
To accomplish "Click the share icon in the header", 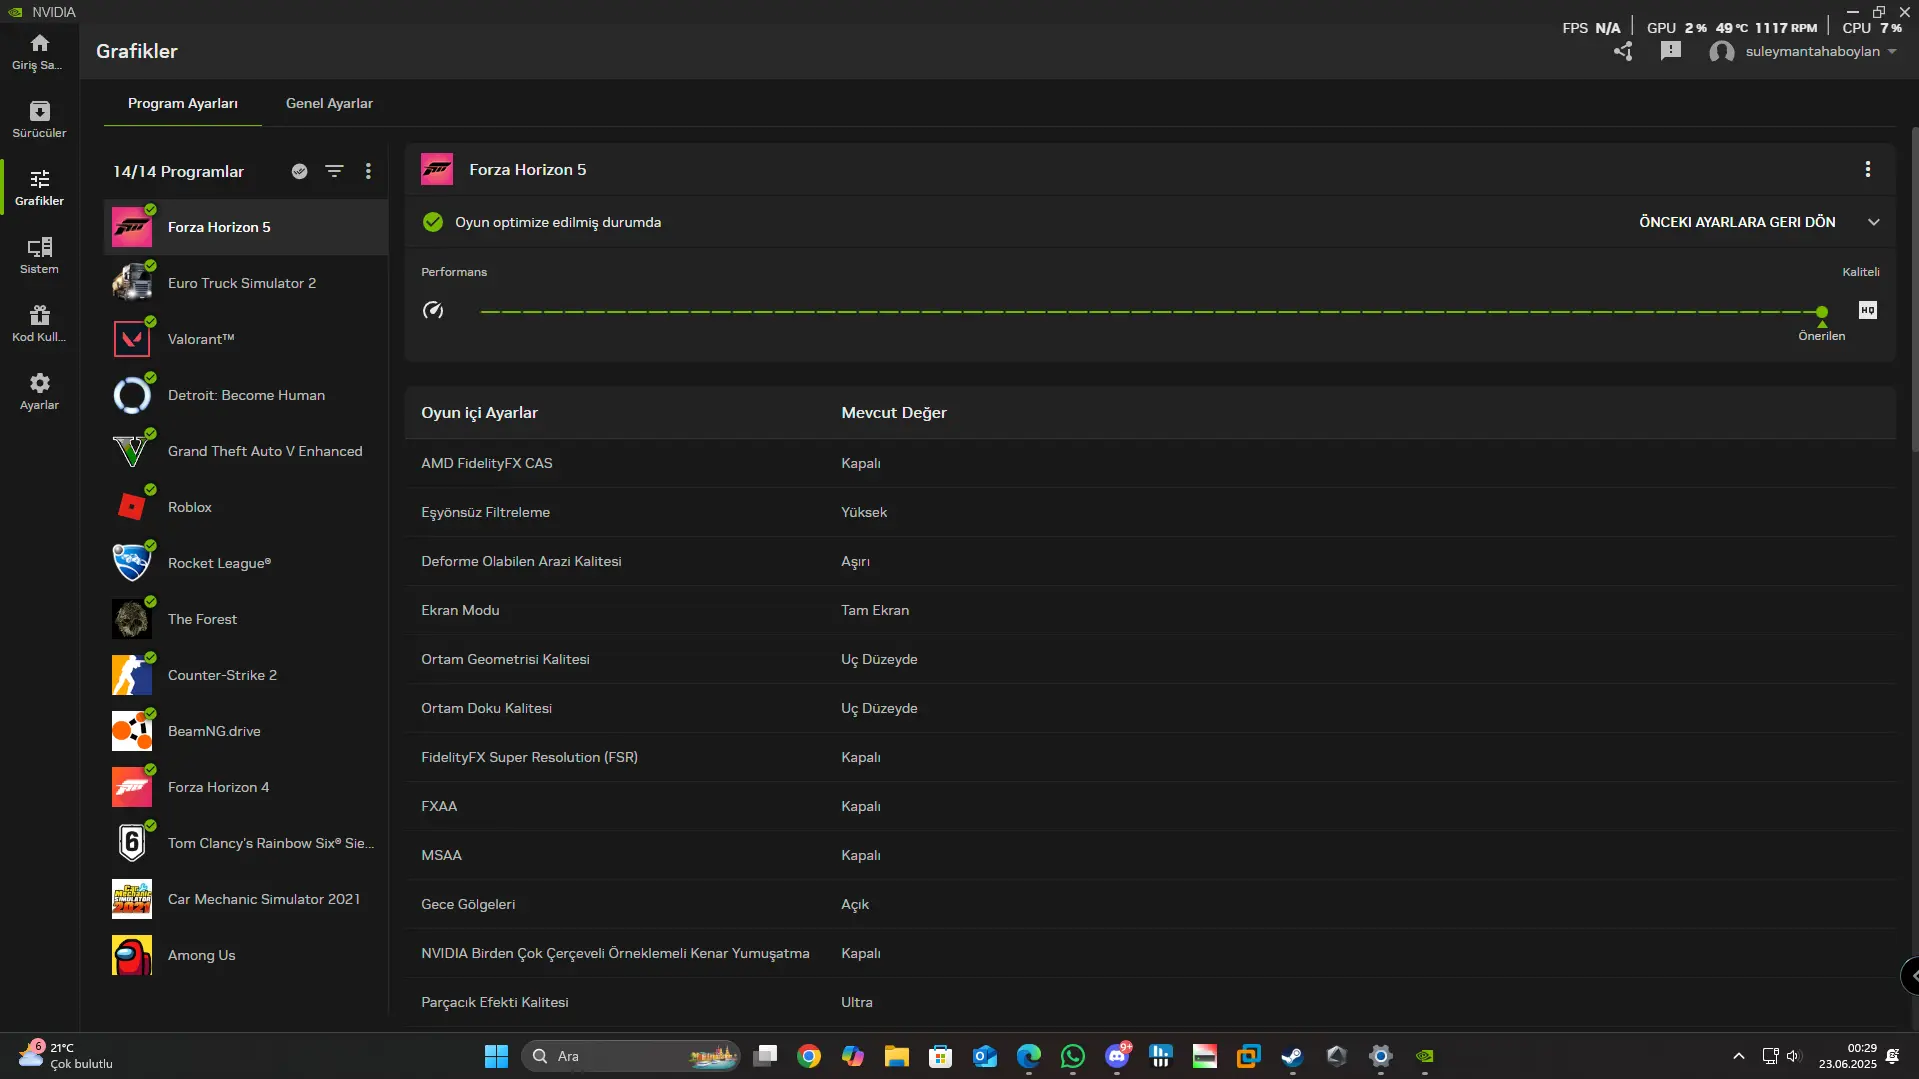I will pos(1623,51).
